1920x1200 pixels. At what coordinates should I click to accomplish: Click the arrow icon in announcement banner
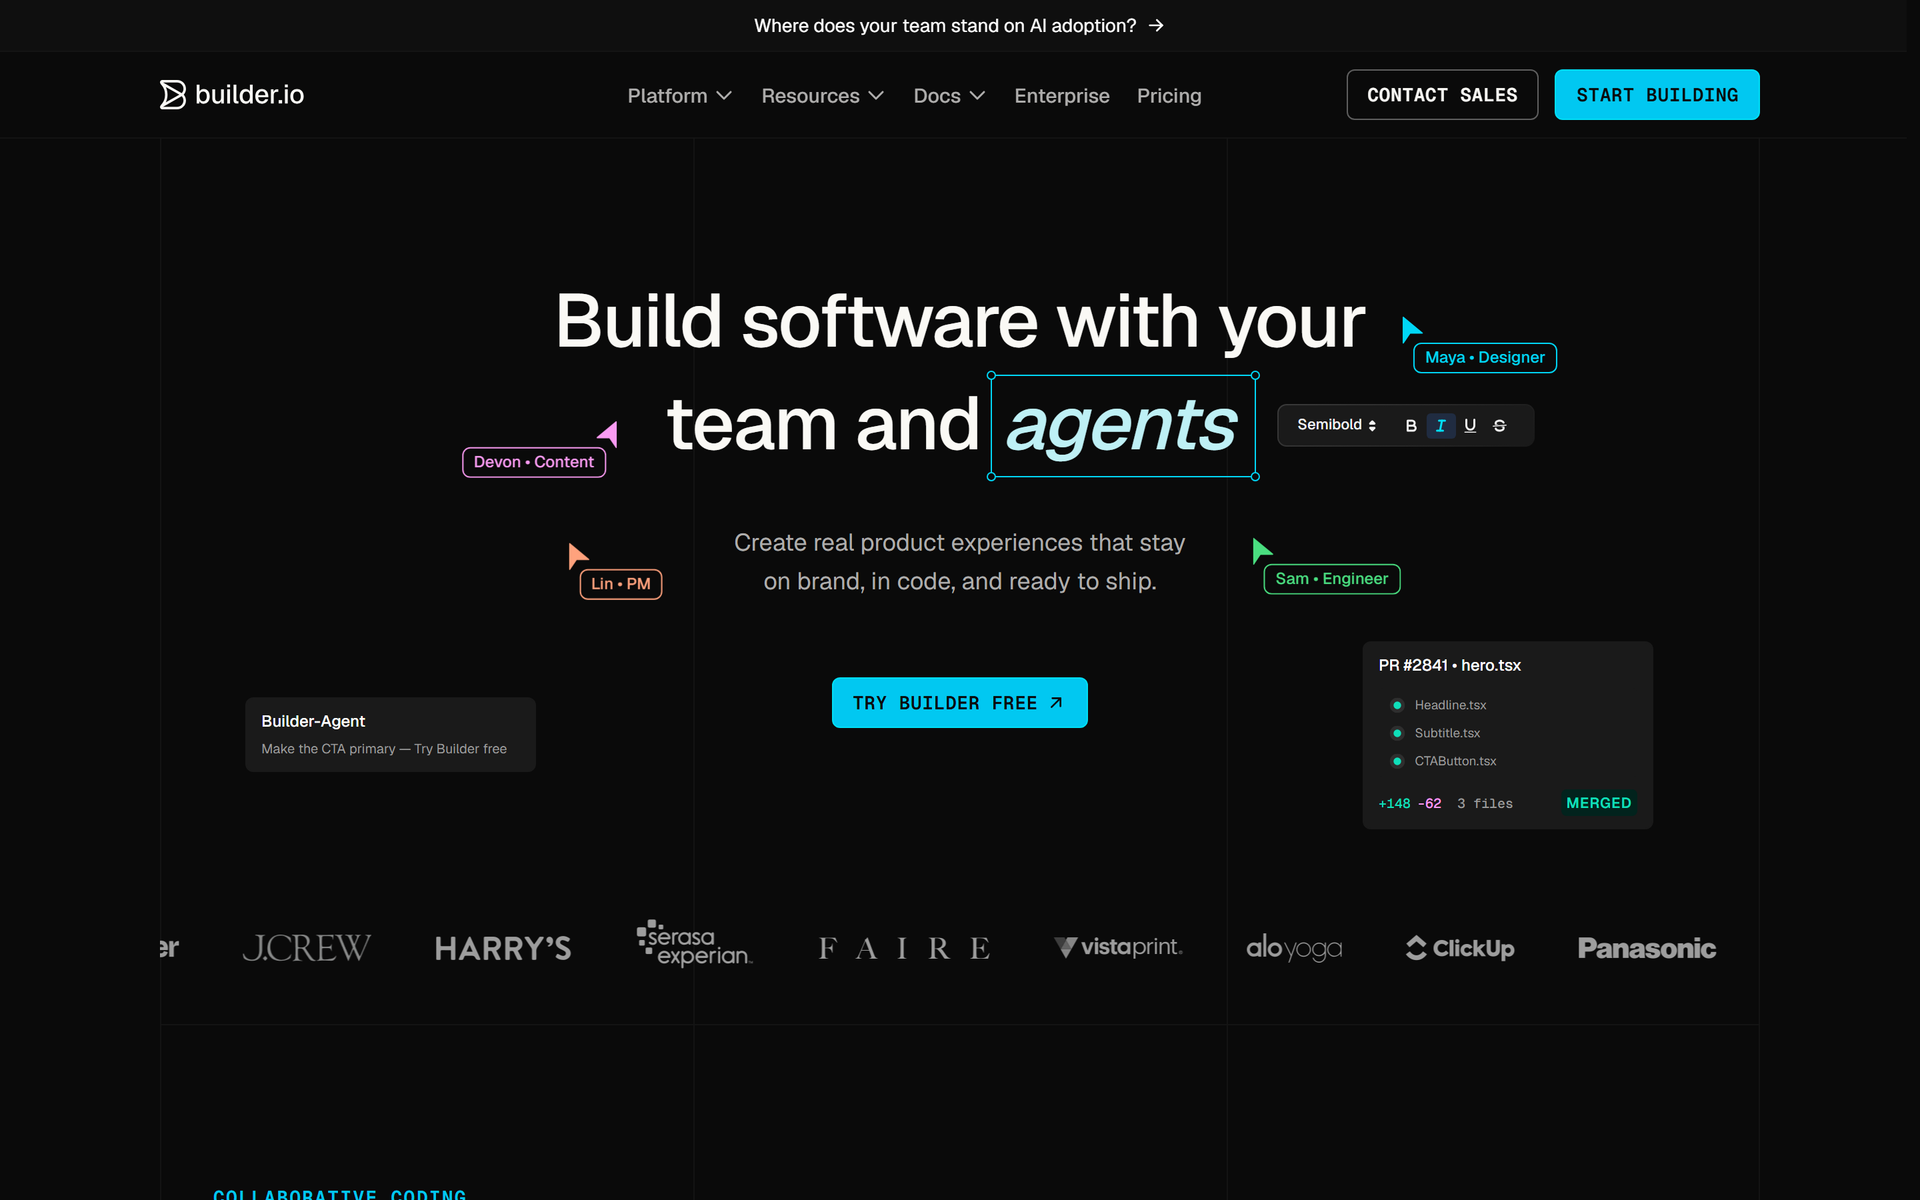coord(1156,26)
